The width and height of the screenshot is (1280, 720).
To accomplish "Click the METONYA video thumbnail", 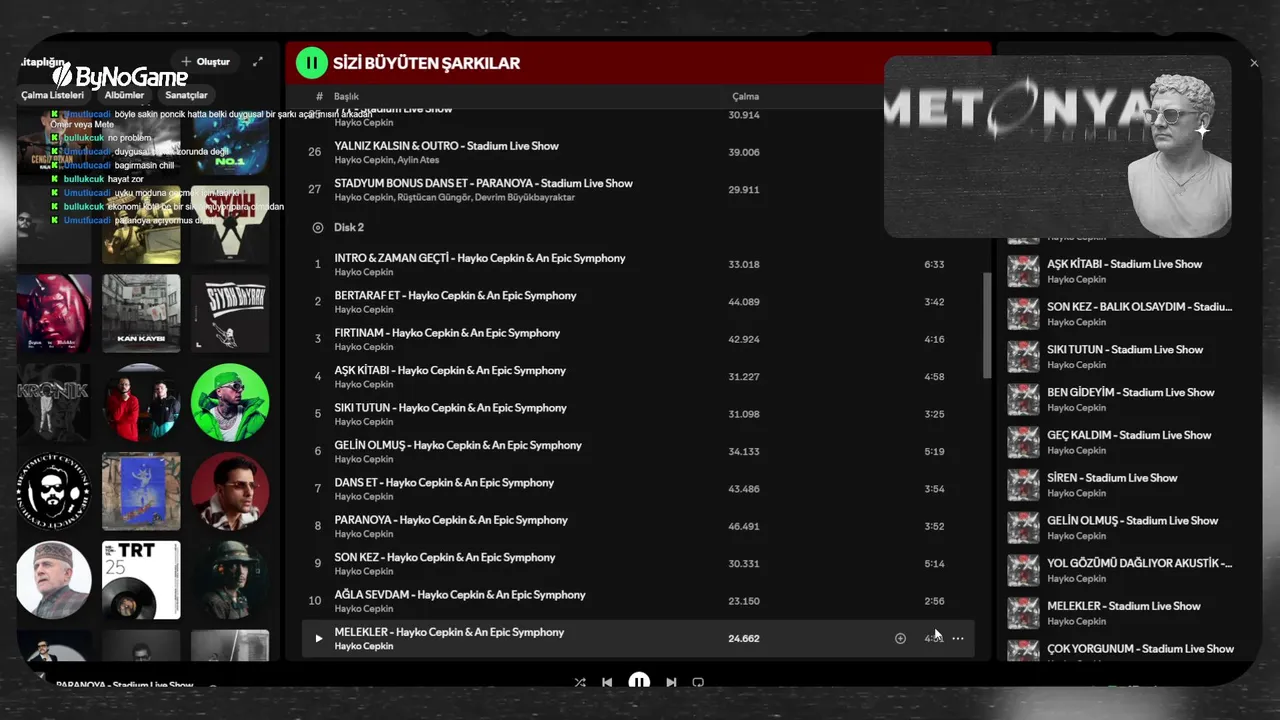I will click(x=1058, y=147).
